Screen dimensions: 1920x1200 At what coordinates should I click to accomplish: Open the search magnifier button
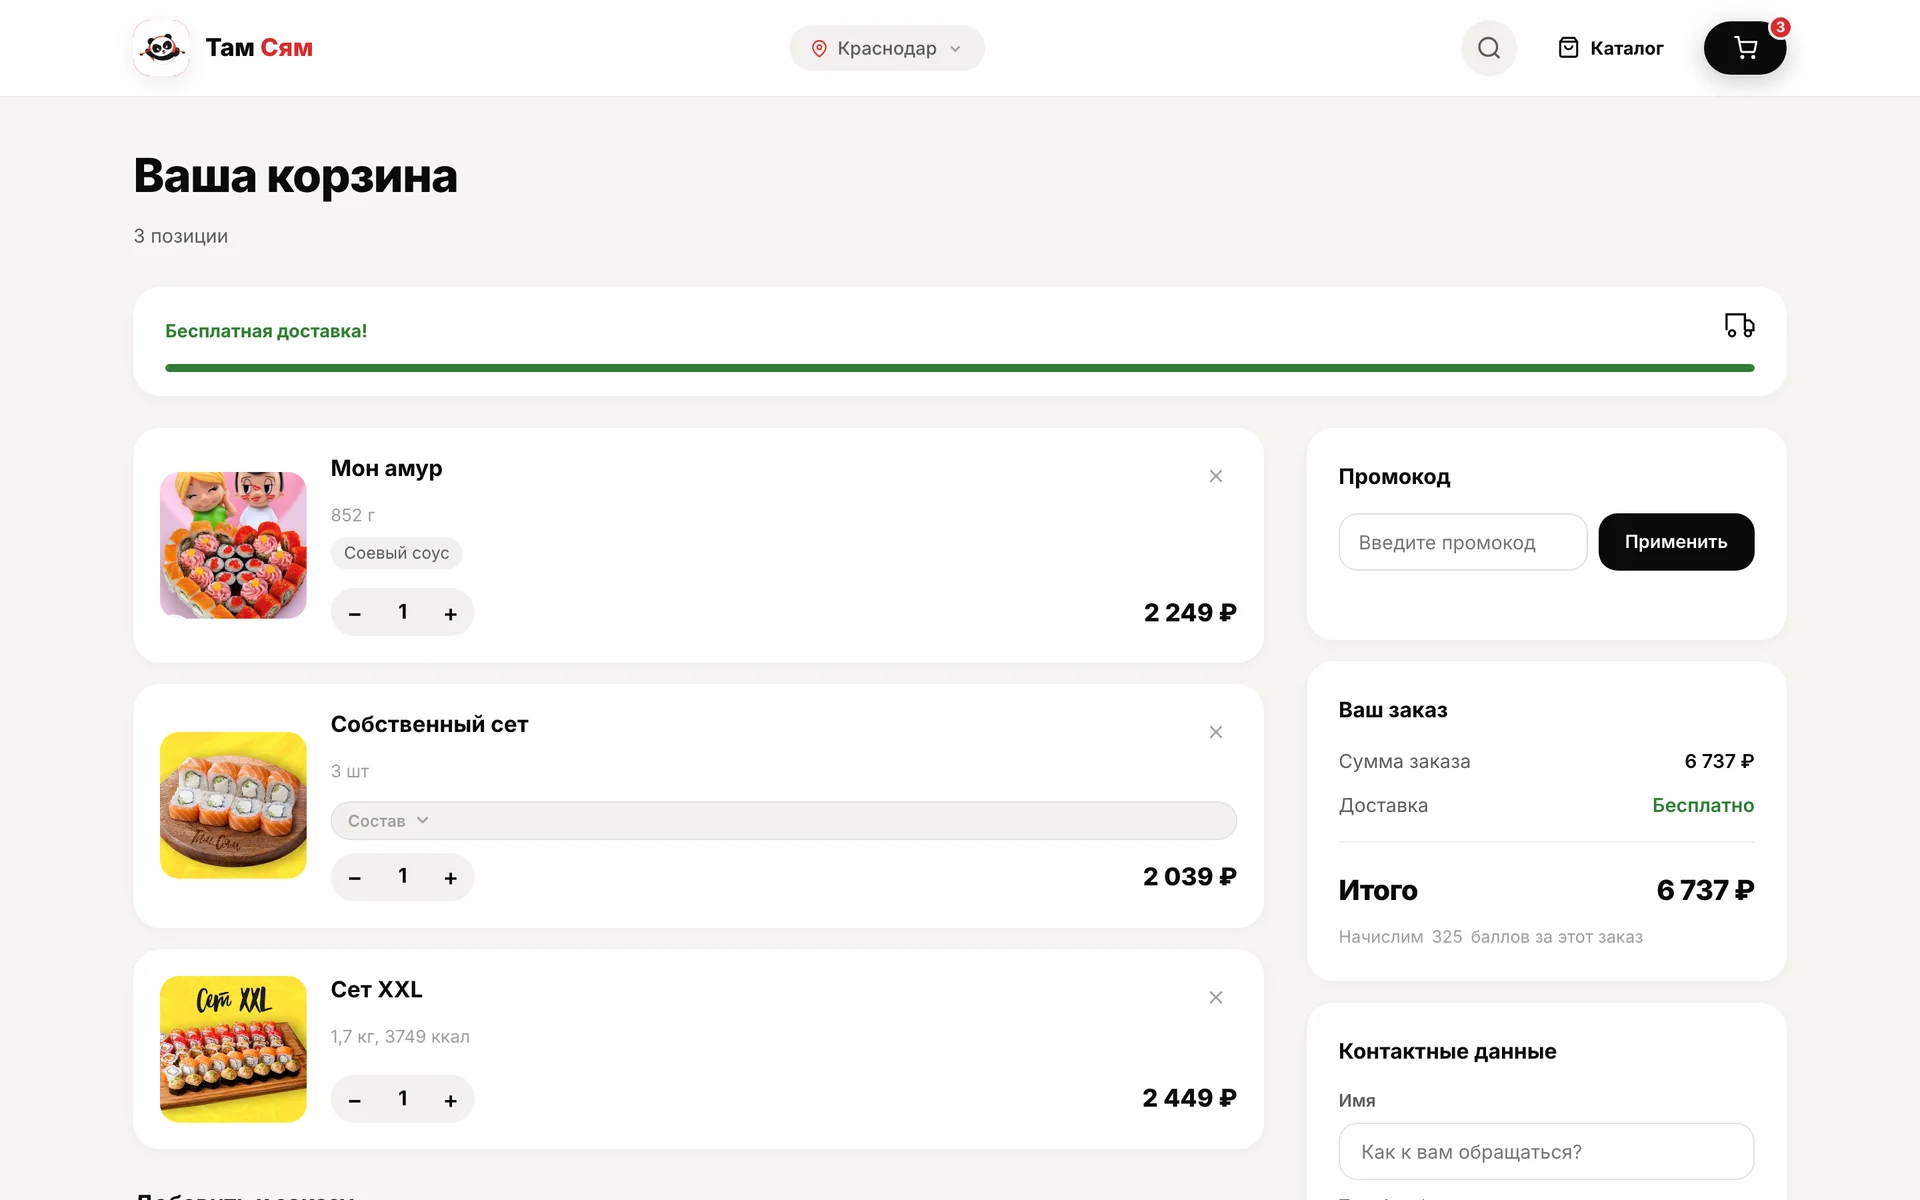(x=1489, y=48)
